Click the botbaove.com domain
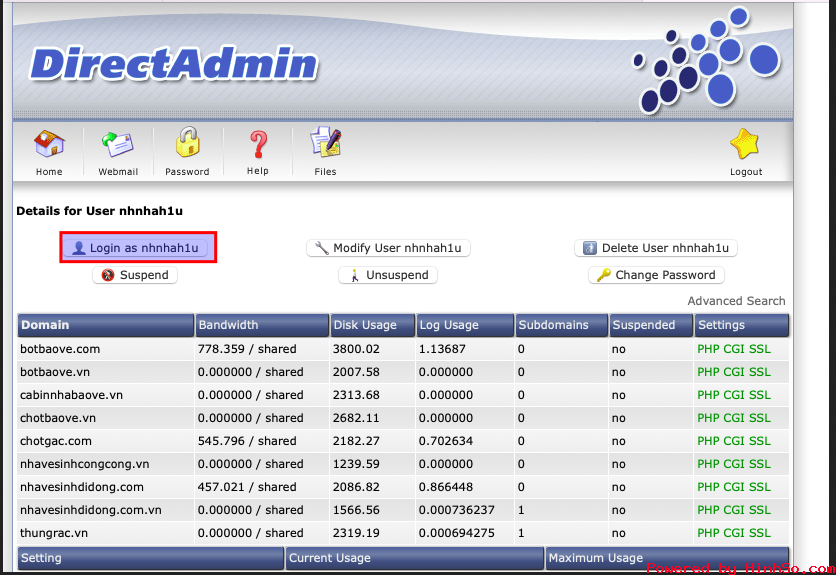The width and height of the screenshot is (836, 575). tap(60, 349)
